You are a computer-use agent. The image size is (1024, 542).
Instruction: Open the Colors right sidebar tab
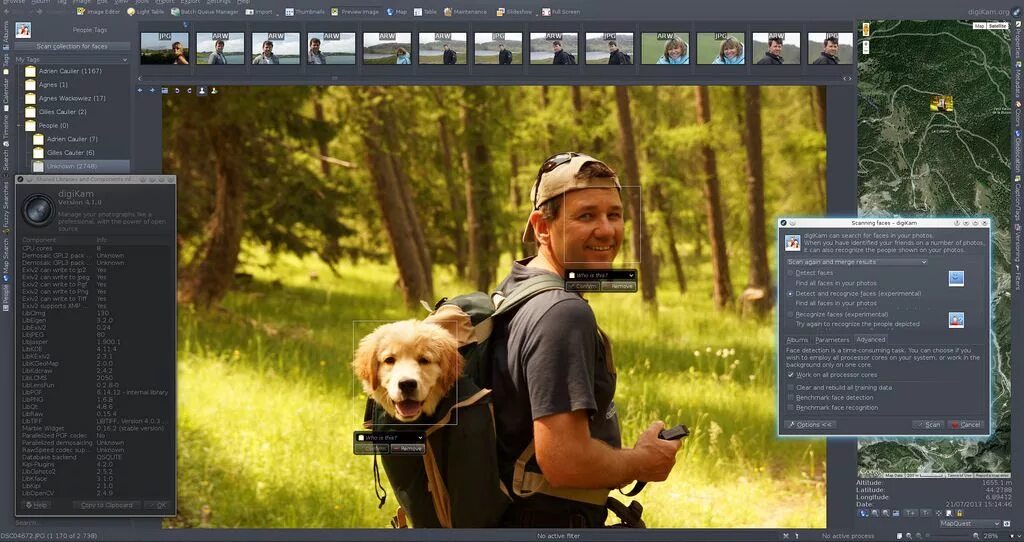coord(1017,115)
